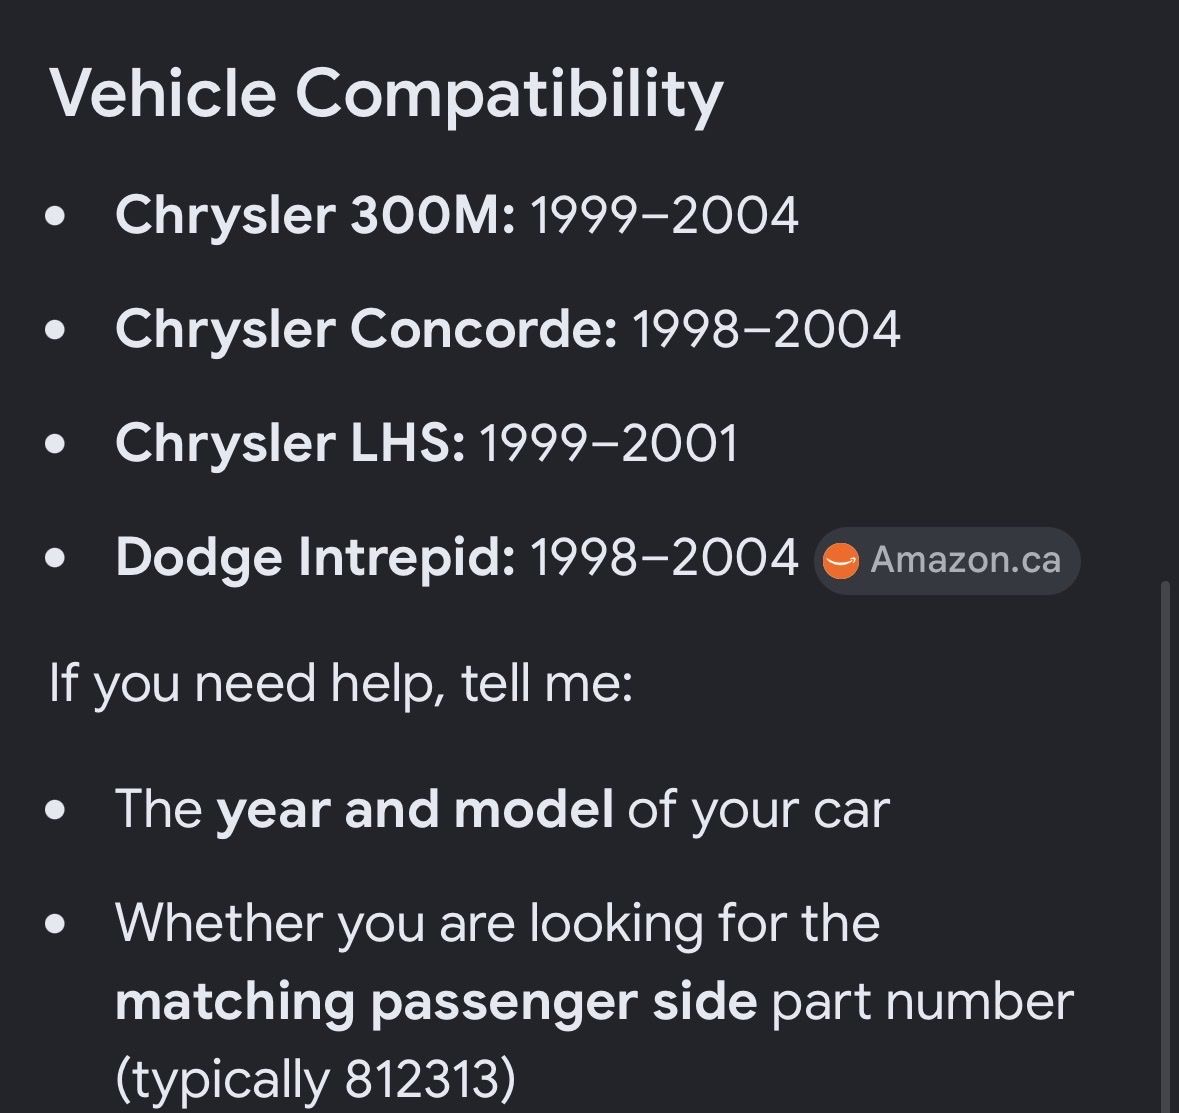Click the 1999–2004 year range text

(664, 216)
